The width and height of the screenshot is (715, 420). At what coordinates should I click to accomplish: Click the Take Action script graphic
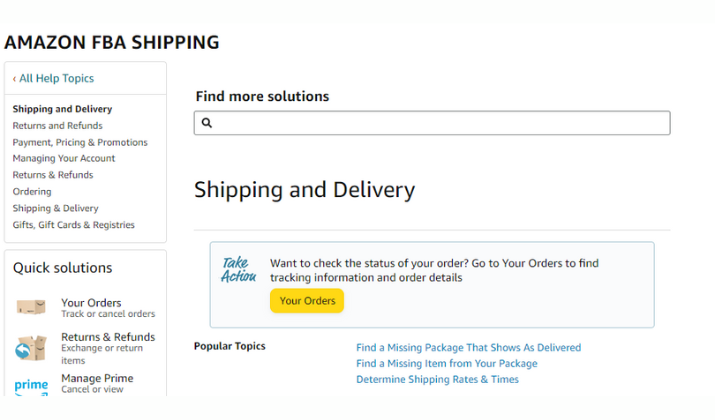[238, 270]
